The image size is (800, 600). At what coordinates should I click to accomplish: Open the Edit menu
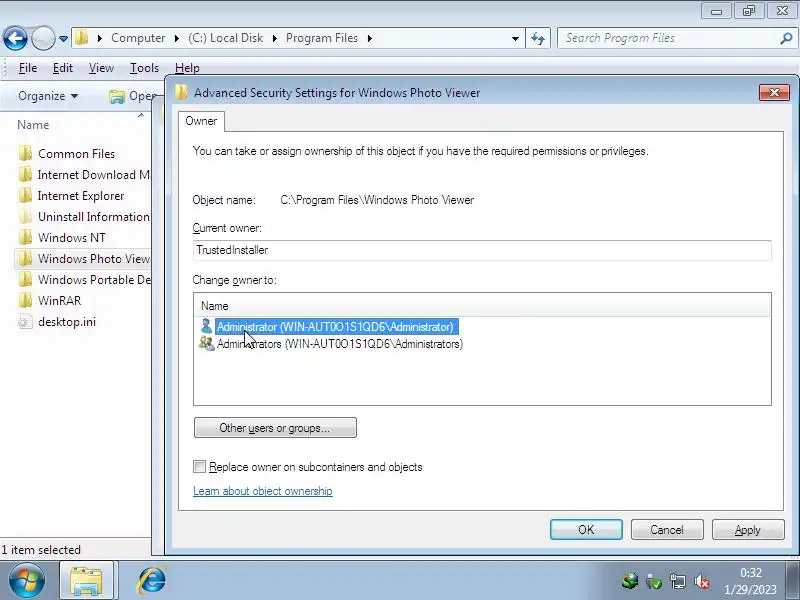click(63, 68)
